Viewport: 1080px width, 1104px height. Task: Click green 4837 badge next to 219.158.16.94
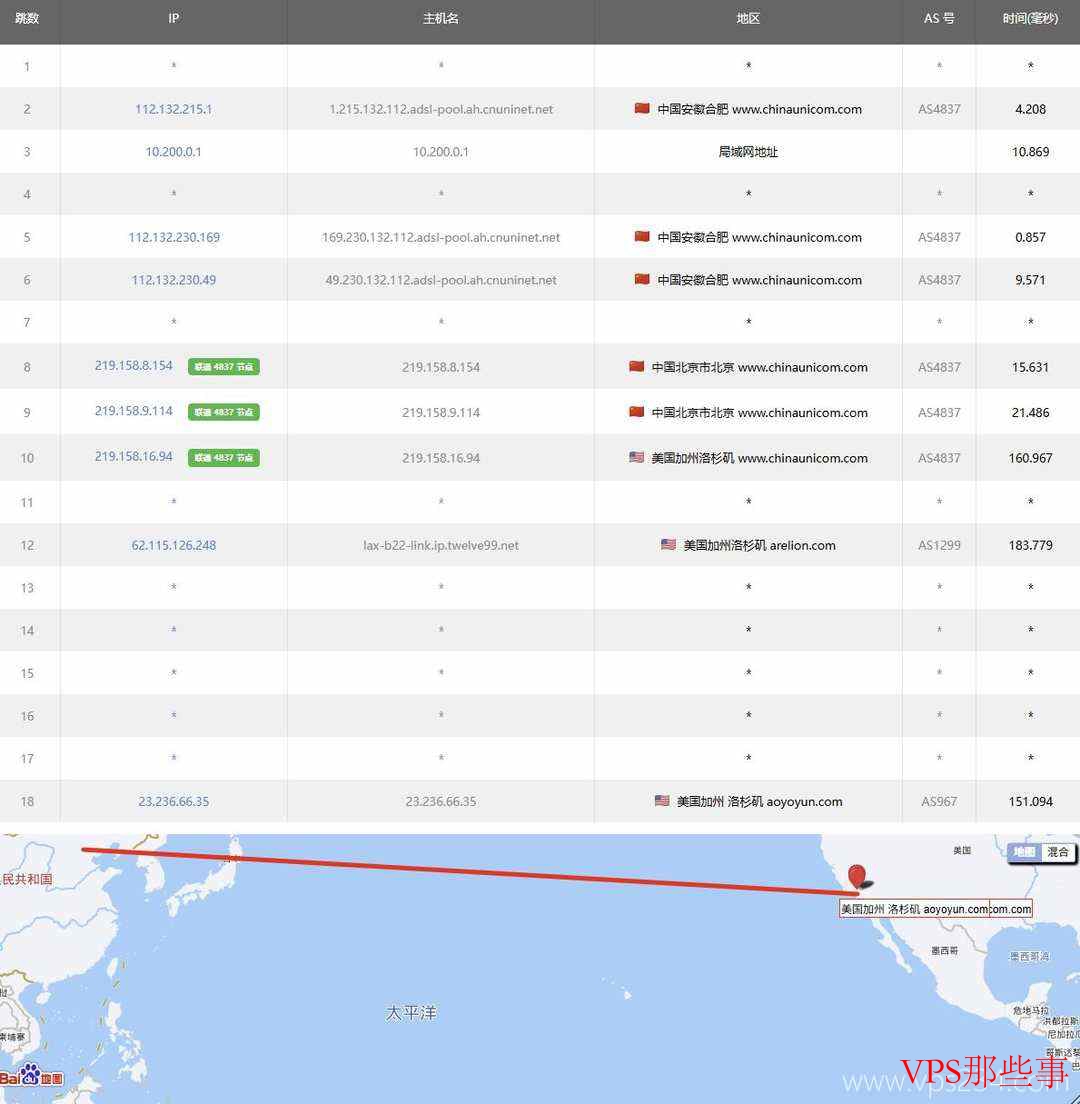click(224, 458)
